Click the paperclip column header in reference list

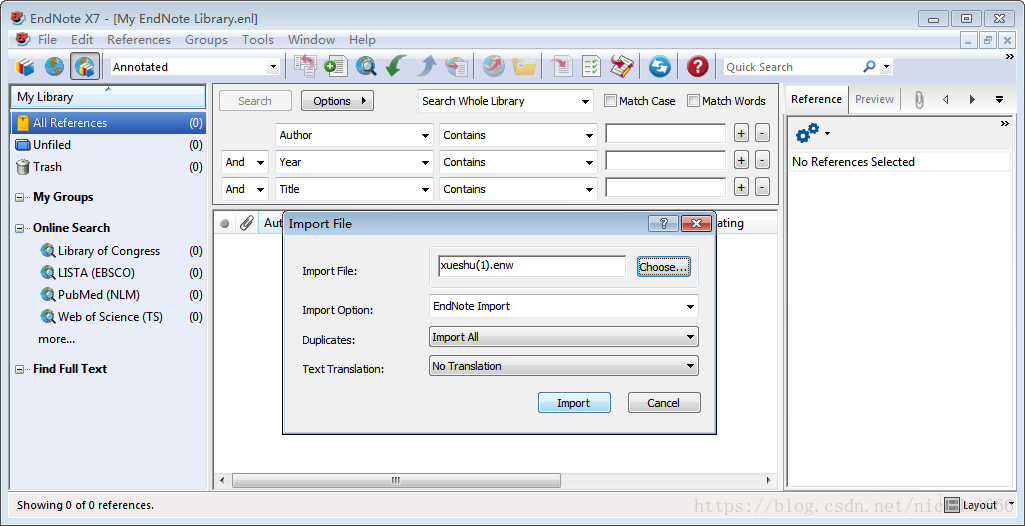pyautogui.click(x=246, y=223)
